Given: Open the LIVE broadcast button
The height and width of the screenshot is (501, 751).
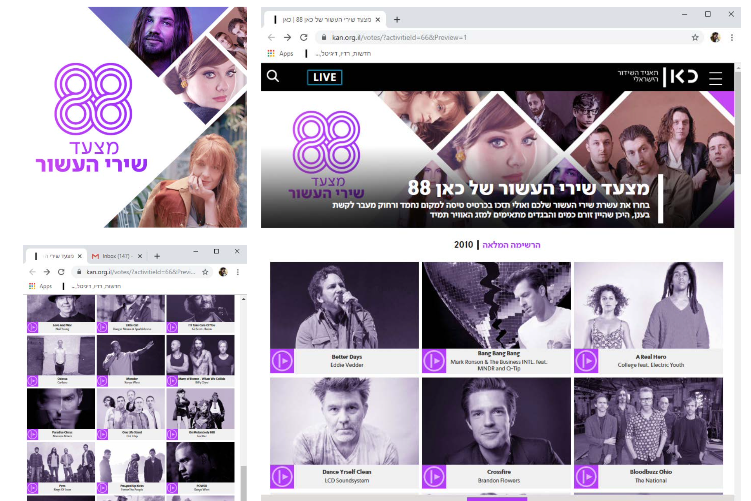Looking at the screenshot, I should (325, 77).
